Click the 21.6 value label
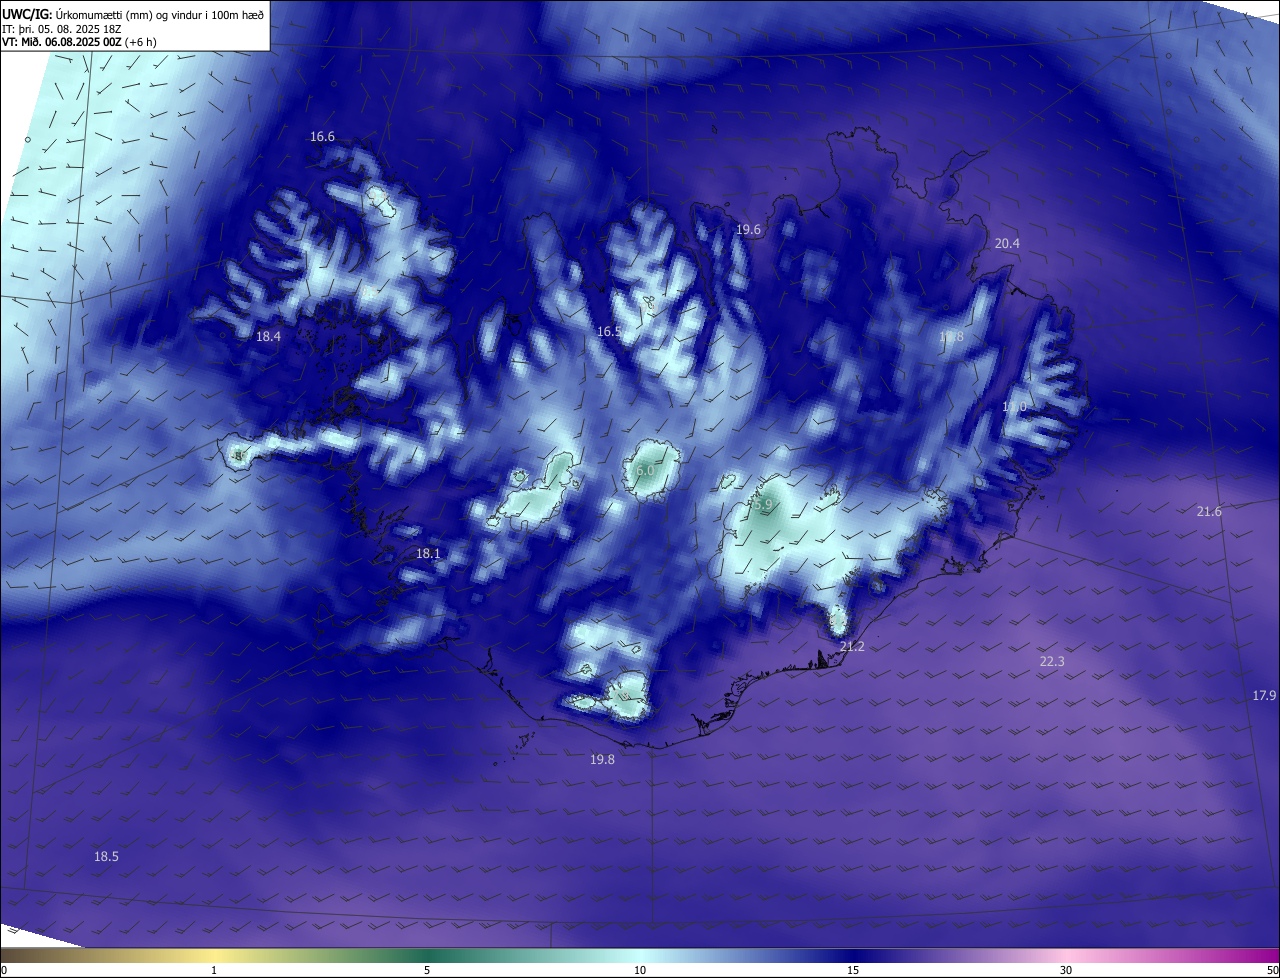This screenshot has width=1280, height=978. [1209, 512]
